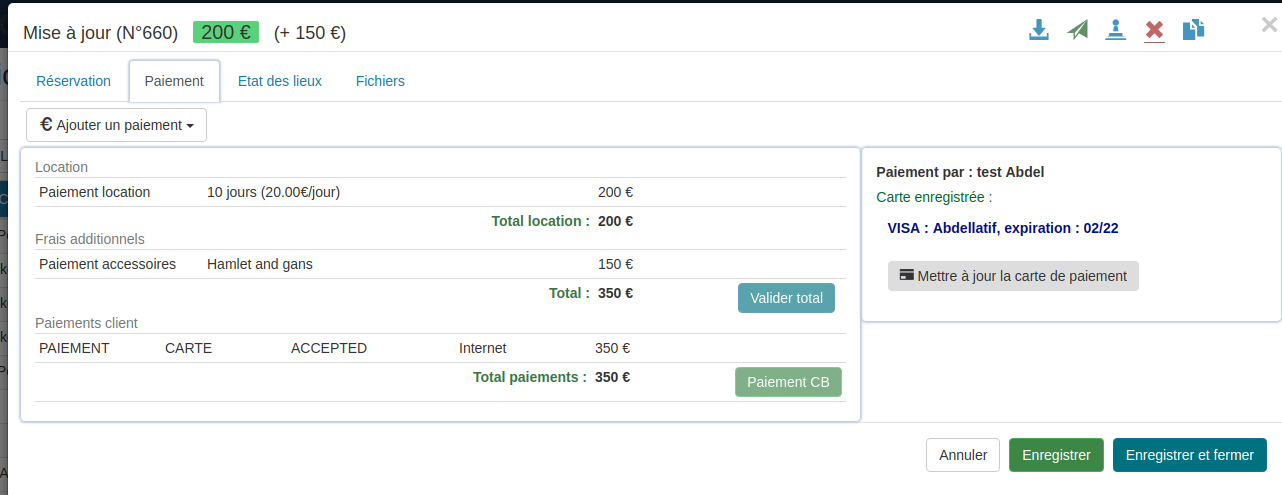Screen dimensions: 1282x495
Task: Select the Paiement tab
Action: click(174, 81)
